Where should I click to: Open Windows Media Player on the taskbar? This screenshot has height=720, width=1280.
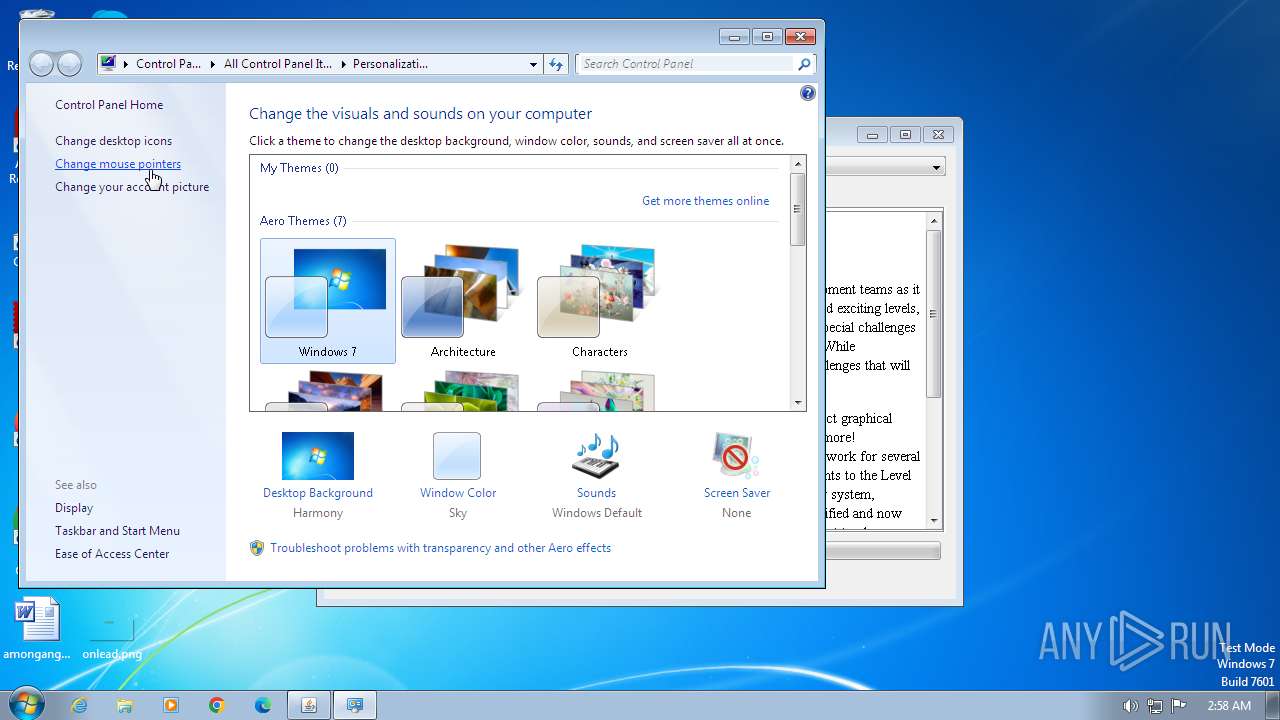(x=171, y=705)
